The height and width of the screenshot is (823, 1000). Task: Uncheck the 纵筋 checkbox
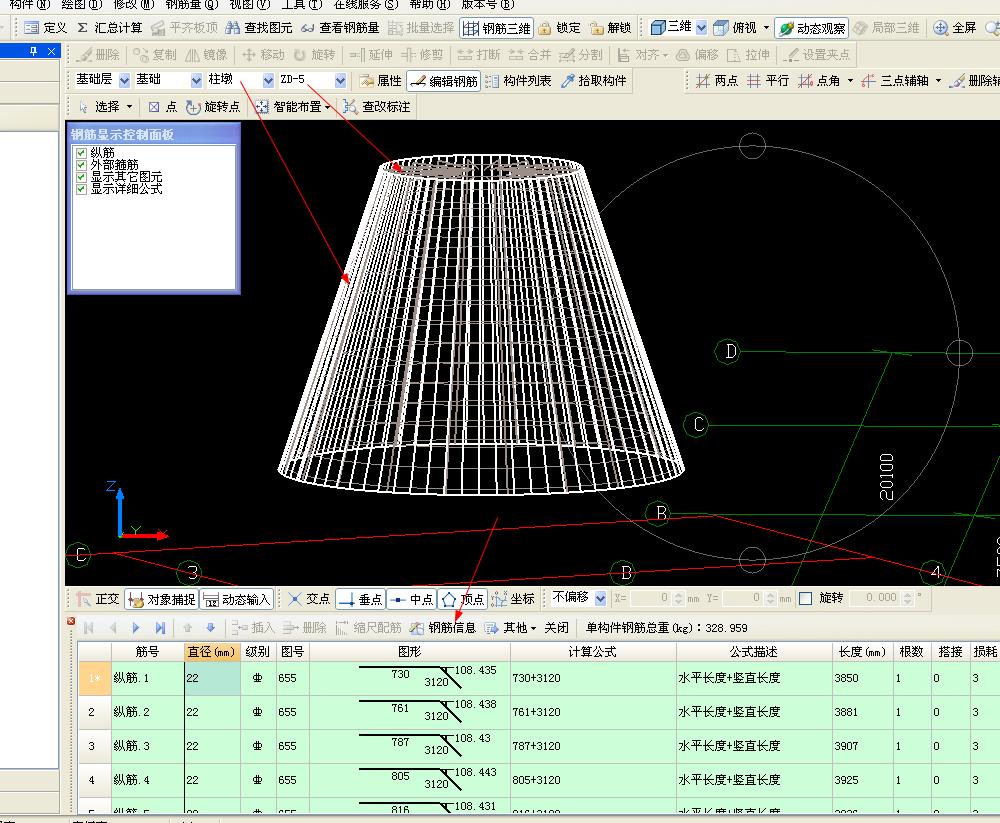pos(81,153)
